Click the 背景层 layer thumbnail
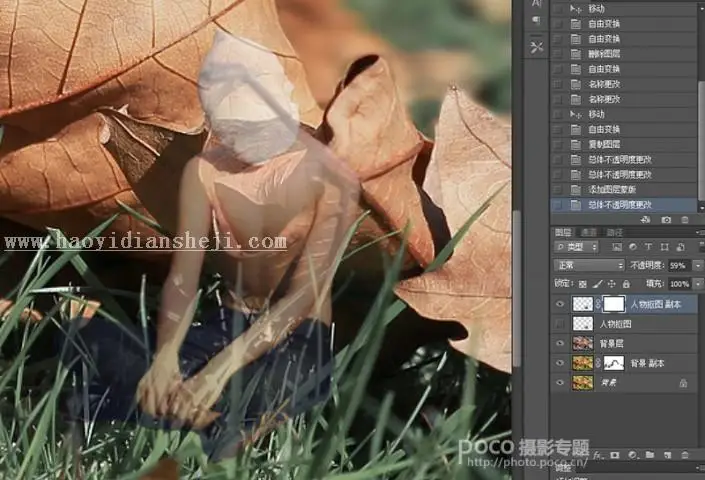Image resolution: width=705 pixels, height=480 pixels. 583,343
